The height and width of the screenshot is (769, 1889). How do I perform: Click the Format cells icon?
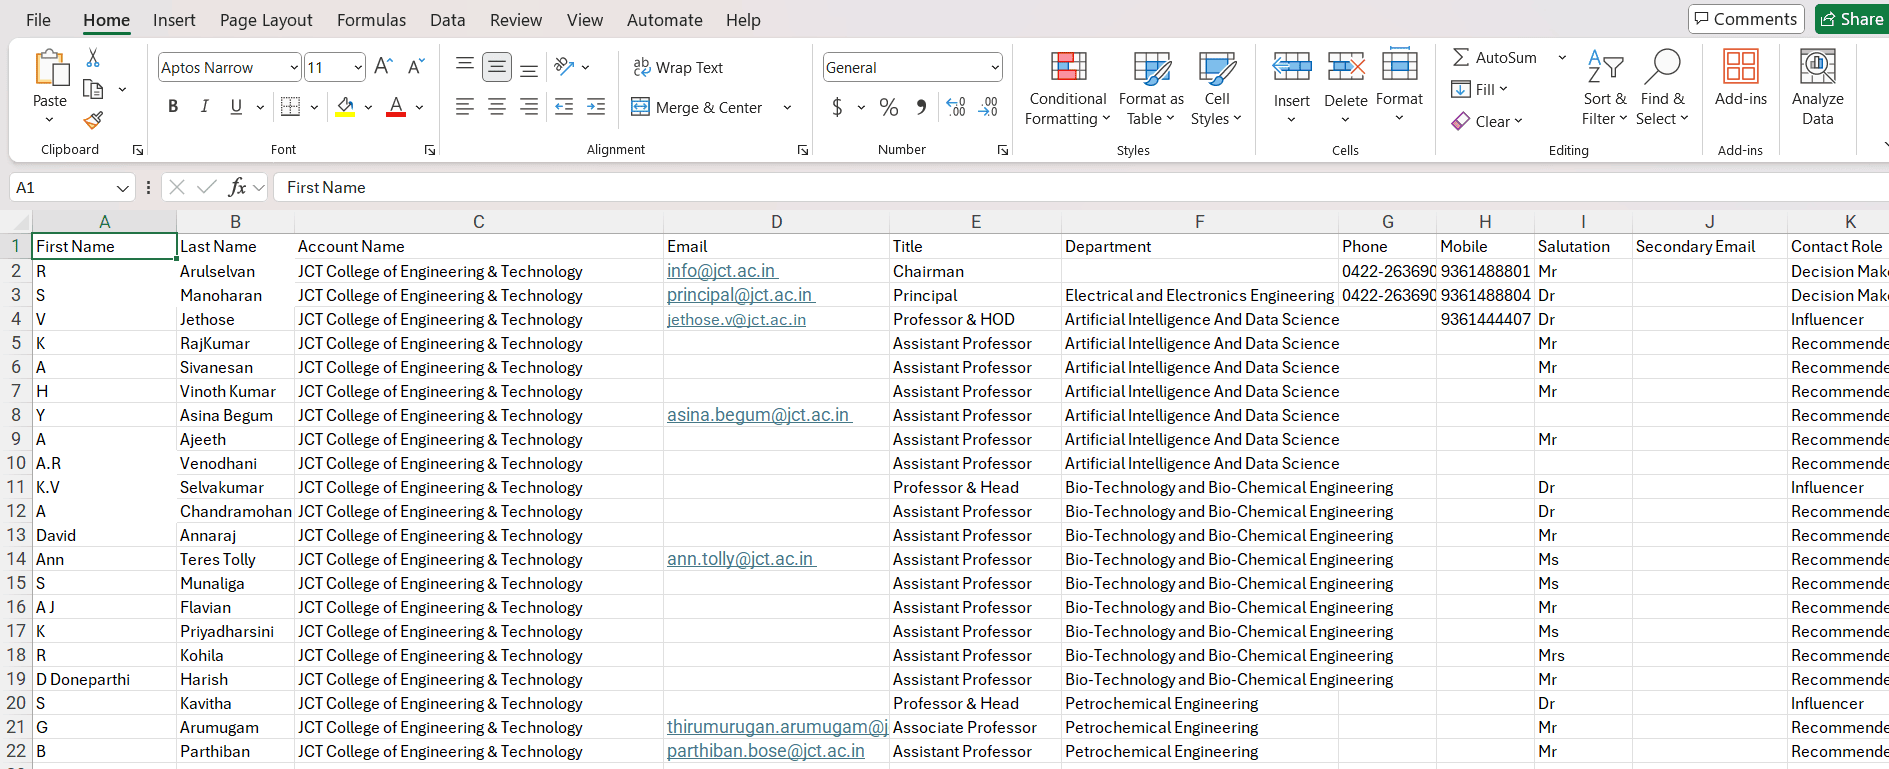click(1399, 66)
